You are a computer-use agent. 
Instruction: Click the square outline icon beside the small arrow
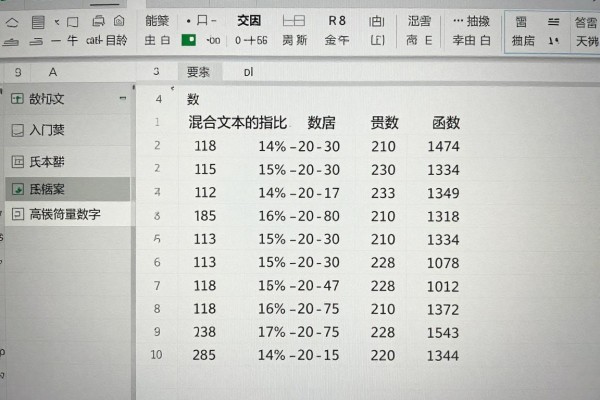point(72,22)
